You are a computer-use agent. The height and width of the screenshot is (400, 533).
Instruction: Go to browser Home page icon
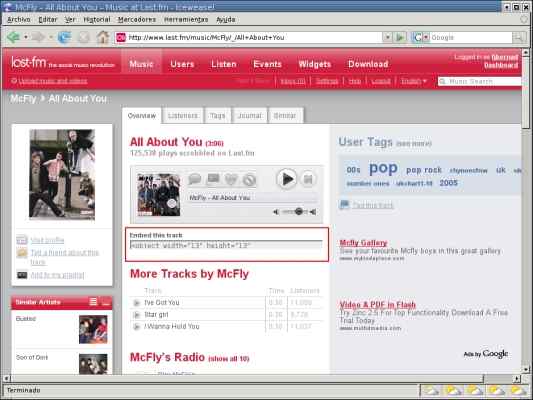pyautogui.click(x=102, y=37)
